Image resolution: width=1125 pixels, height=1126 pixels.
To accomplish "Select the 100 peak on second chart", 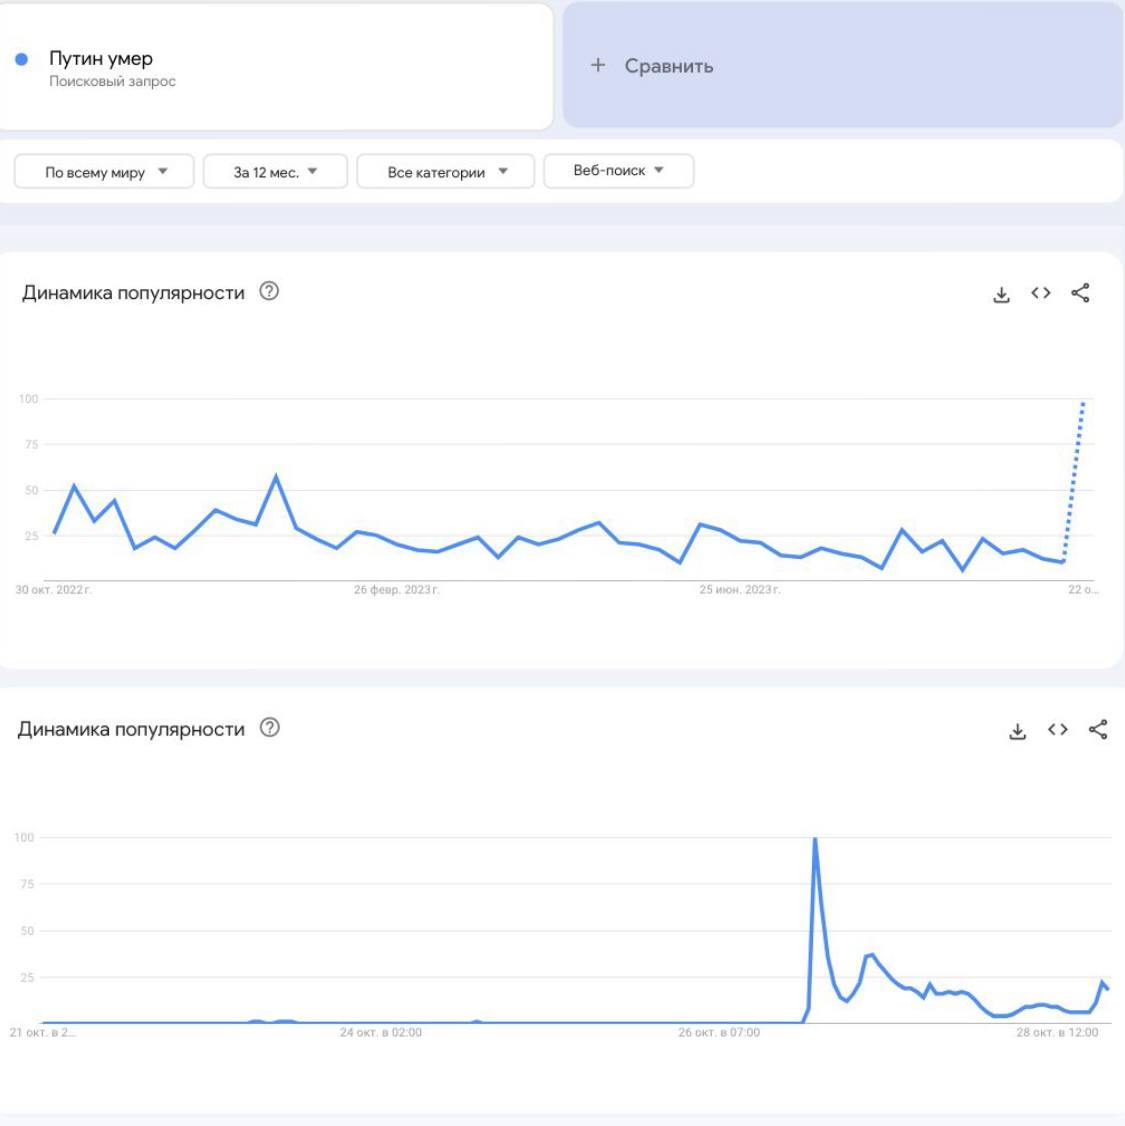I will 815,839.
